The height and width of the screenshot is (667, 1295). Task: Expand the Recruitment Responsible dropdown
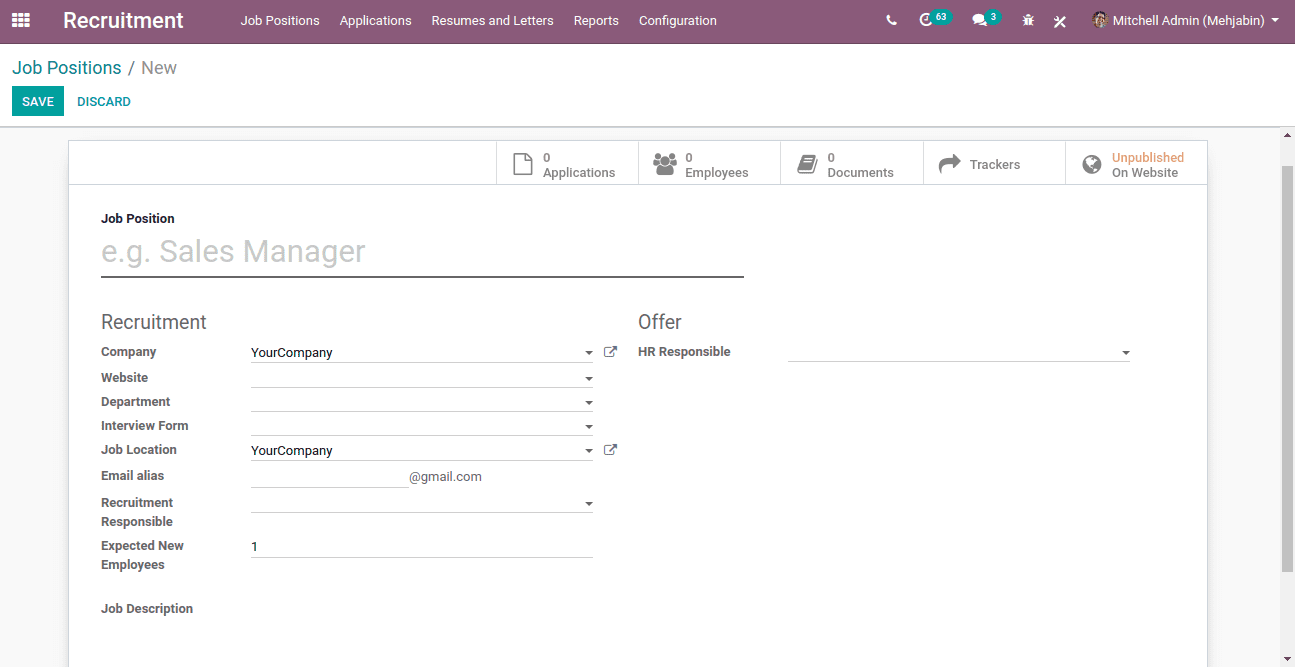pos(588,504)
